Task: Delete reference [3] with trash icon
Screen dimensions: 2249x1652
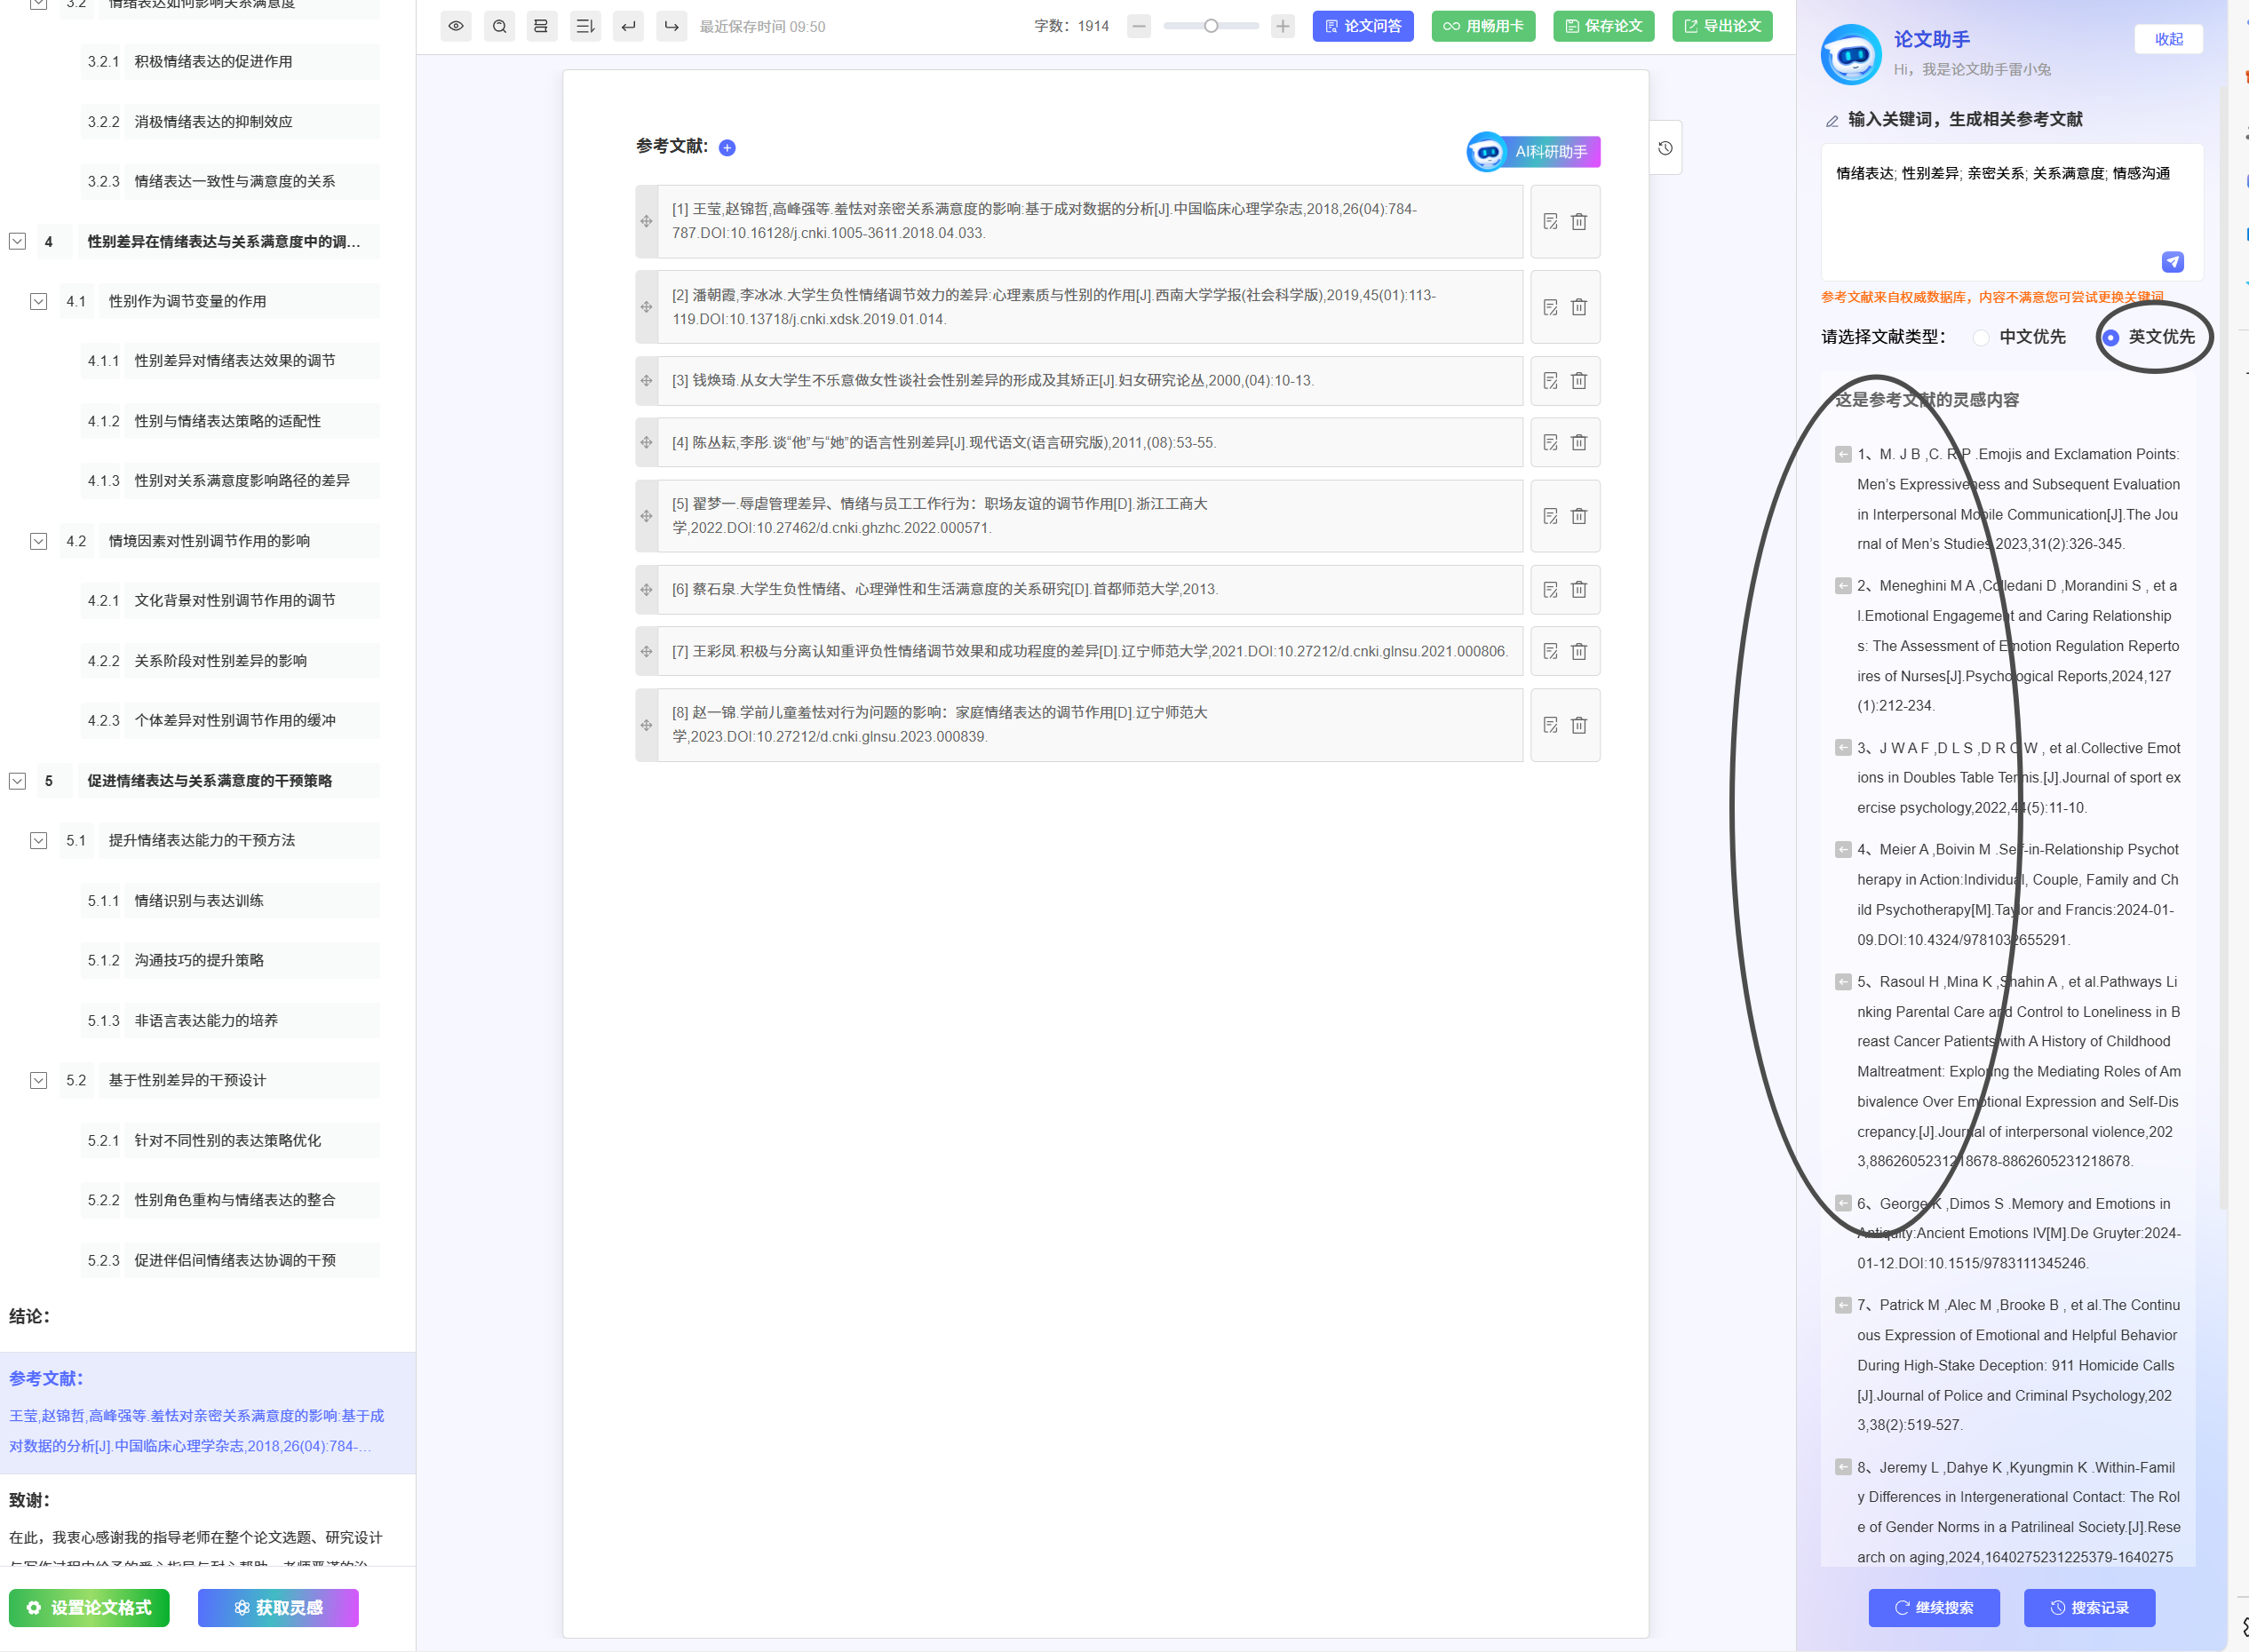Action: tap(1579, 381)
